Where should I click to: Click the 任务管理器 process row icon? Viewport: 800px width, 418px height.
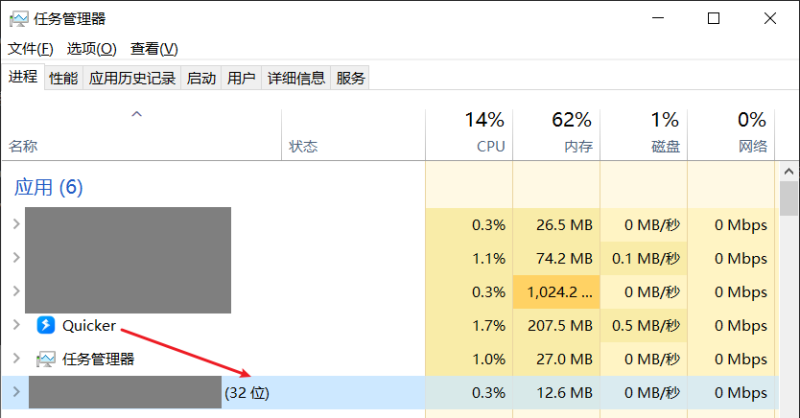pyautogui.click(x=45, y=358)
